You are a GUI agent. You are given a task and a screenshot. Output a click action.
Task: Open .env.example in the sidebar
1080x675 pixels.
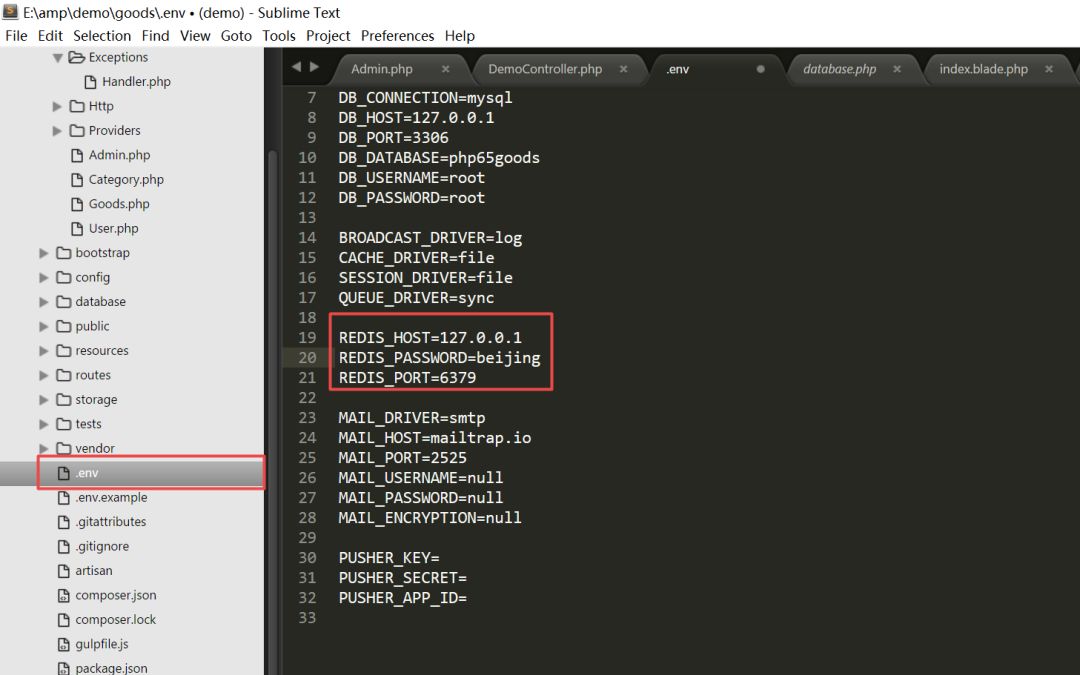(111, 497)
